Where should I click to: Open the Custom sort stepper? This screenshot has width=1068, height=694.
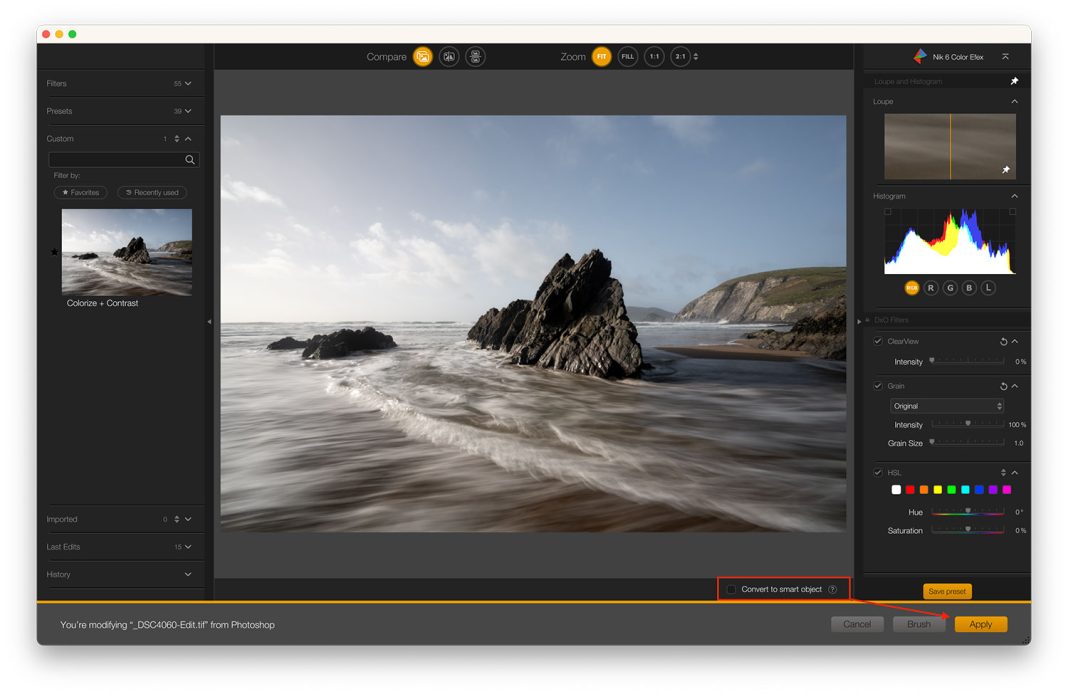click(x=176, y=138)
